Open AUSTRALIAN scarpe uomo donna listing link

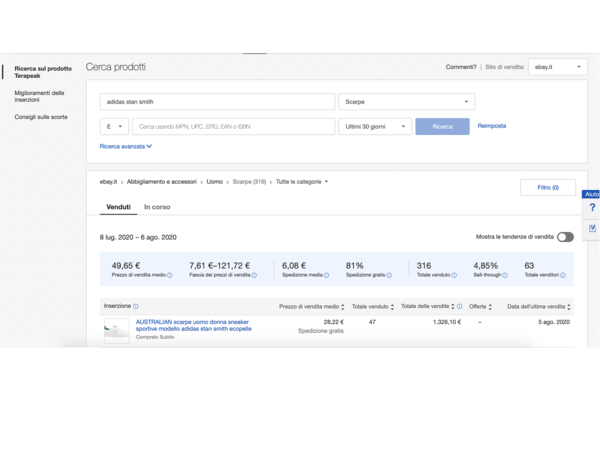click(x=194, y=326)
